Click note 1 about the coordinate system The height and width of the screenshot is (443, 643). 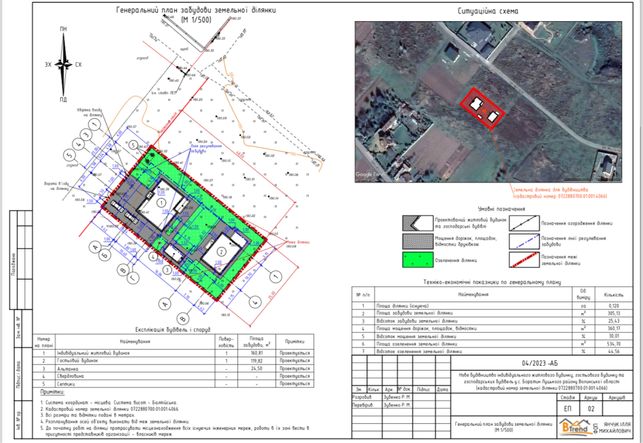click(x=109, y=402)
